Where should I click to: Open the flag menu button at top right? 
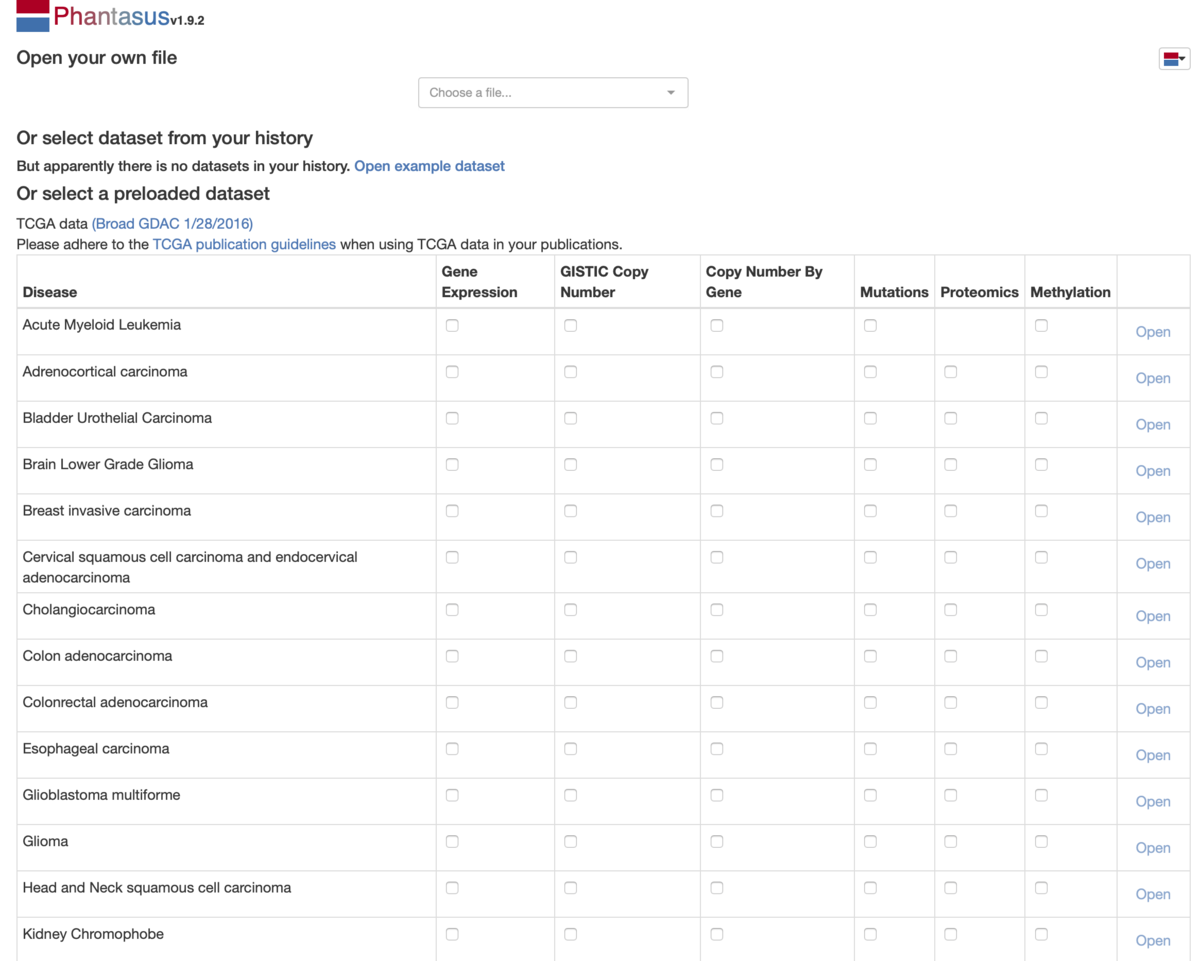pyautogui.click(x=1174, y=59)
